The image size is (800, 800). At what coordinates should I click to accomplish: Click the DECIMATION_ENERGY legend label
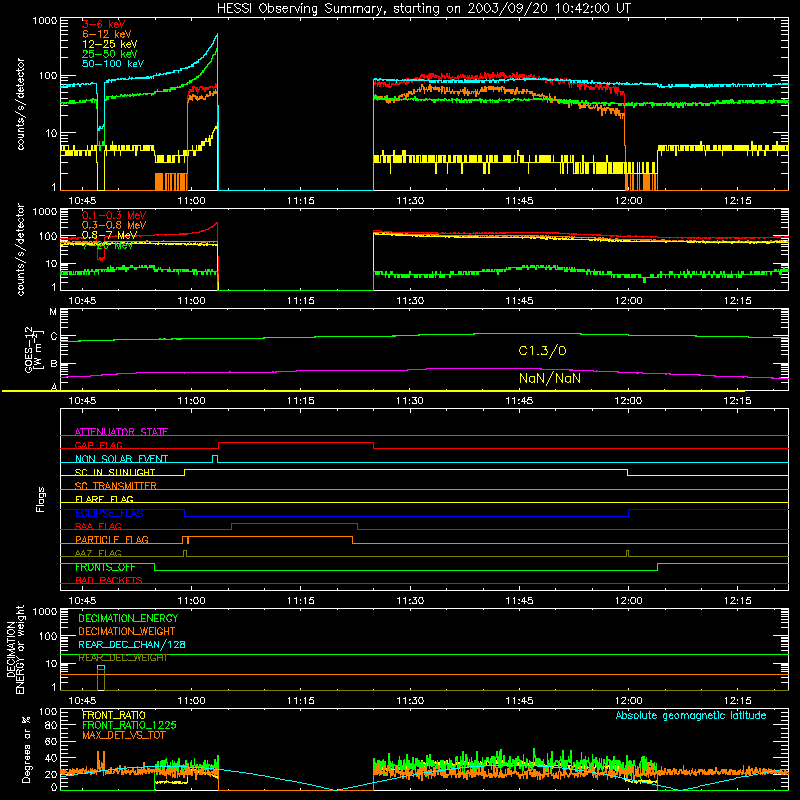tap(128, 618)
